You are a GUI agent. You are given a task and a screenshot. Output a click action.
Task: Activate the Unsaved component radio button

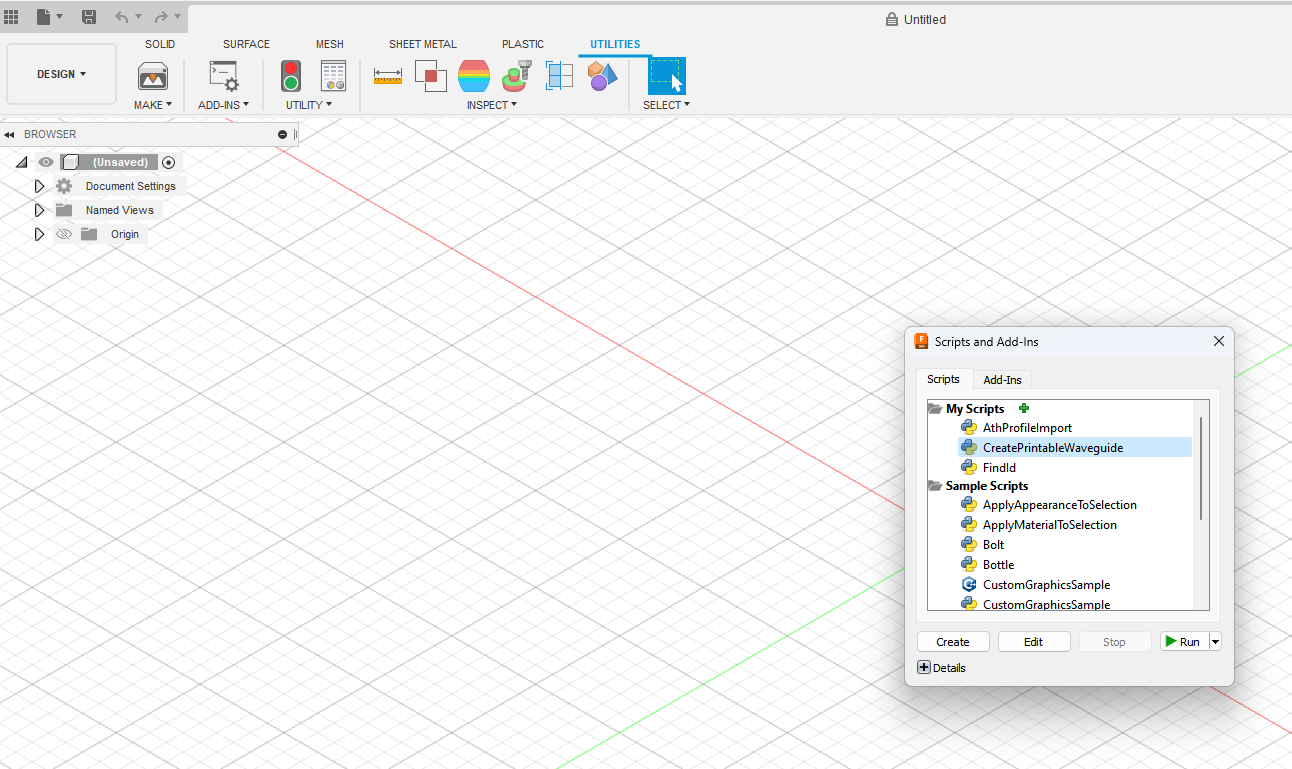(168, 162)
